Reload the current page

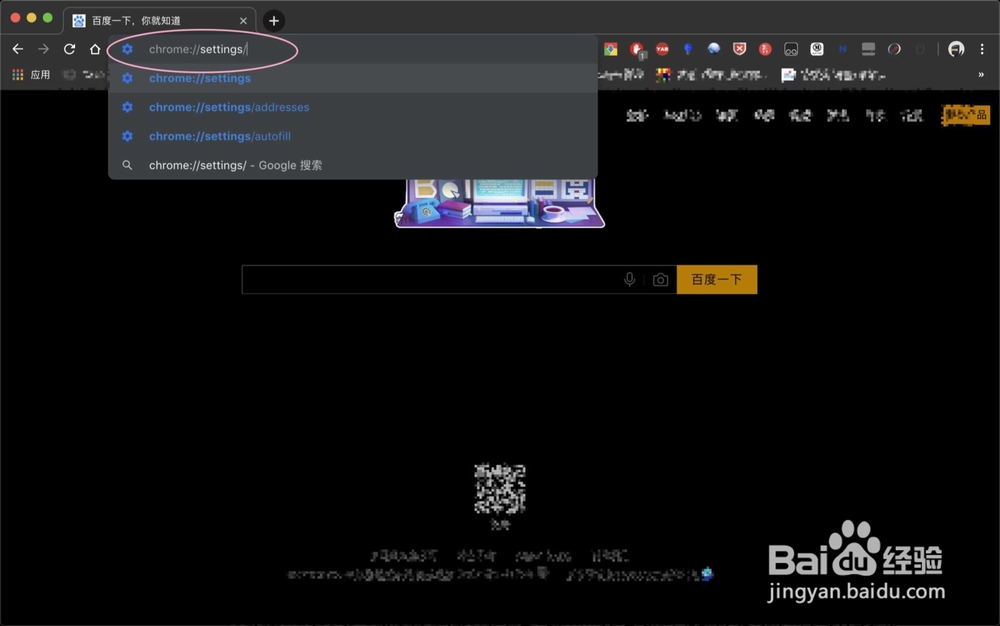(x=68, y=48)
